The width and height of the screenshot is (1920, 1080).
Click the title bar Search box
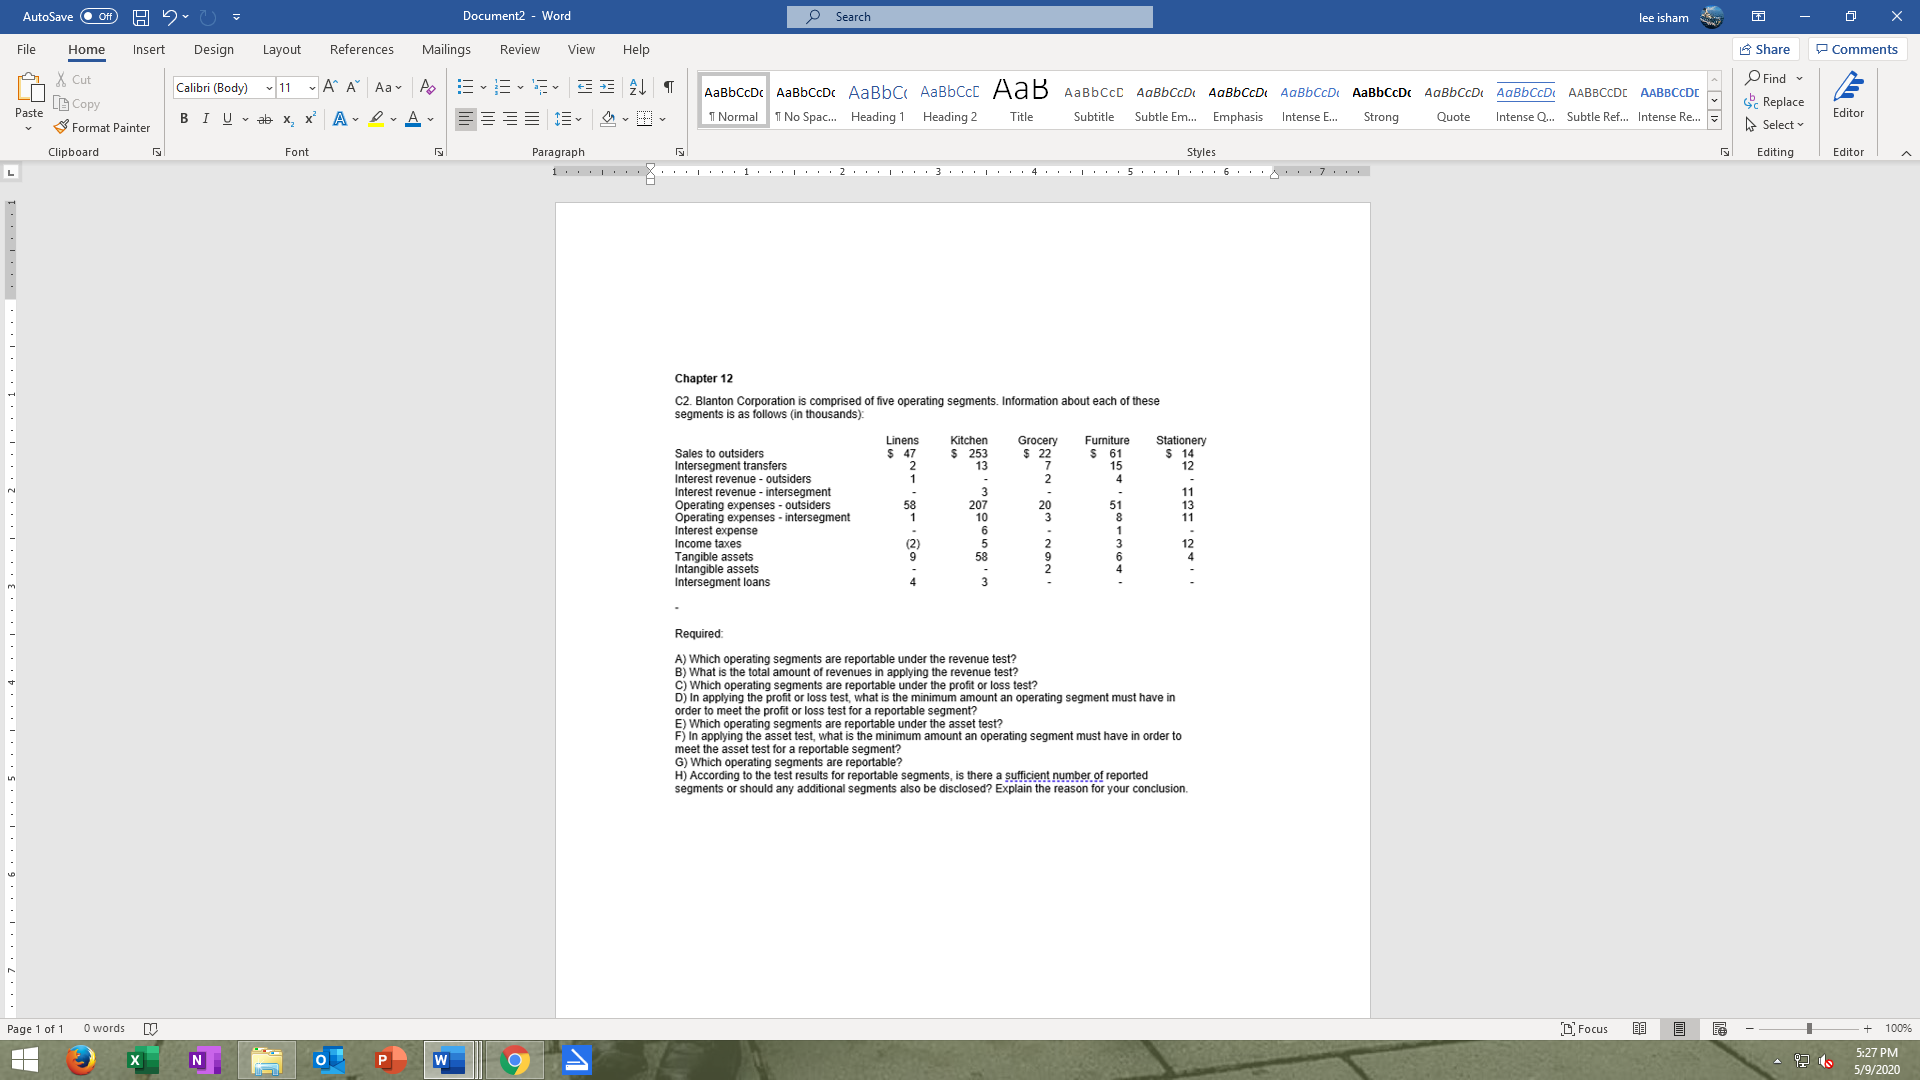[x=969, y=16]
